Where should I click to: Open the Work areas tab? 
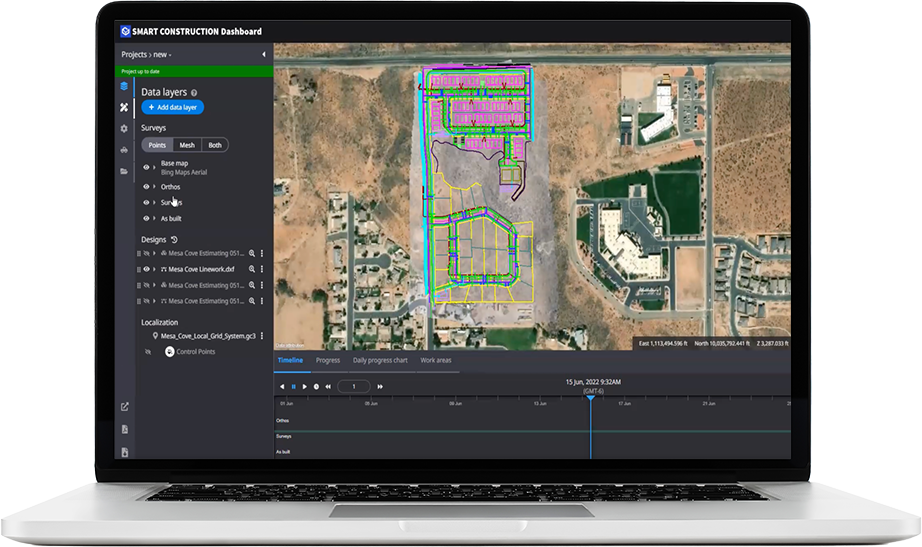coord(436,361)
